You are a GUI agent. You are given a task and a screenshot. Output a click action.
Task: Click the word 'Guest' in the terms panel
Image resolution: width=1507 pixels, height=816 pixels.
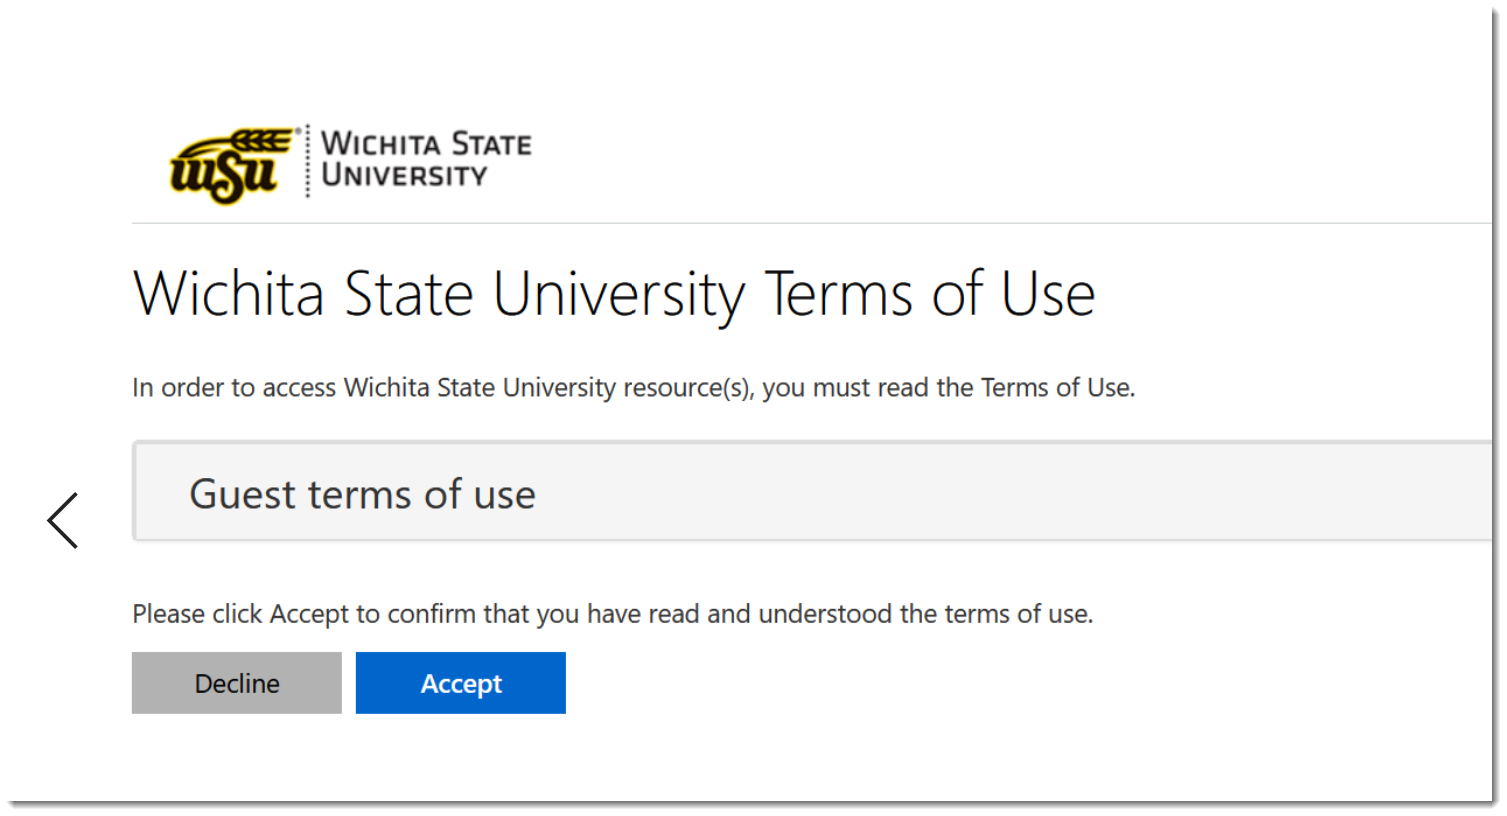click(x=243, y=494)
